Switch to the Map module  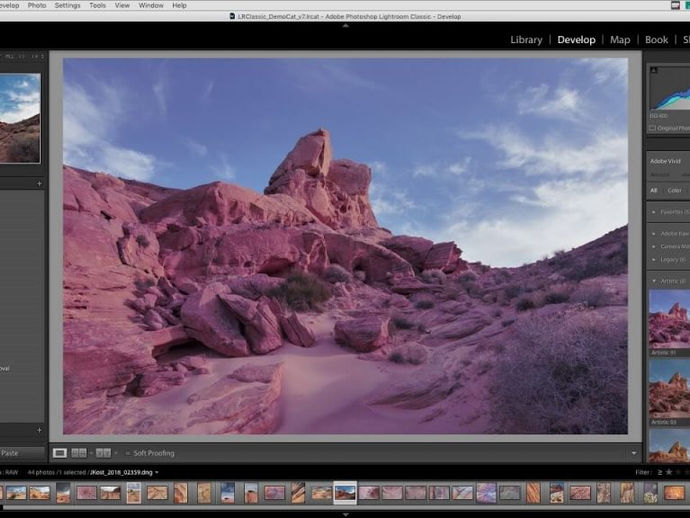click(x=620, y=40)
